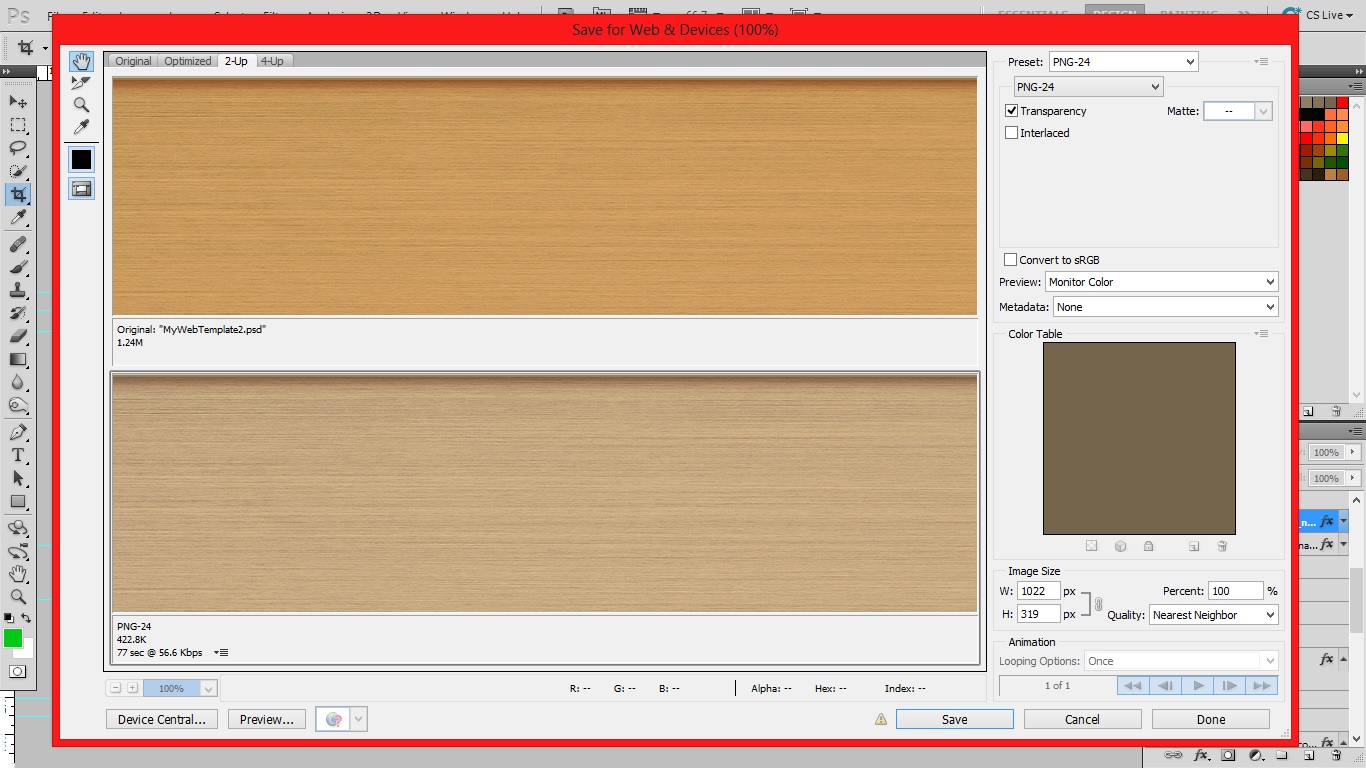1366x768 pixels.
Task: Click the image height field
Action: [x=1039, y=614]
